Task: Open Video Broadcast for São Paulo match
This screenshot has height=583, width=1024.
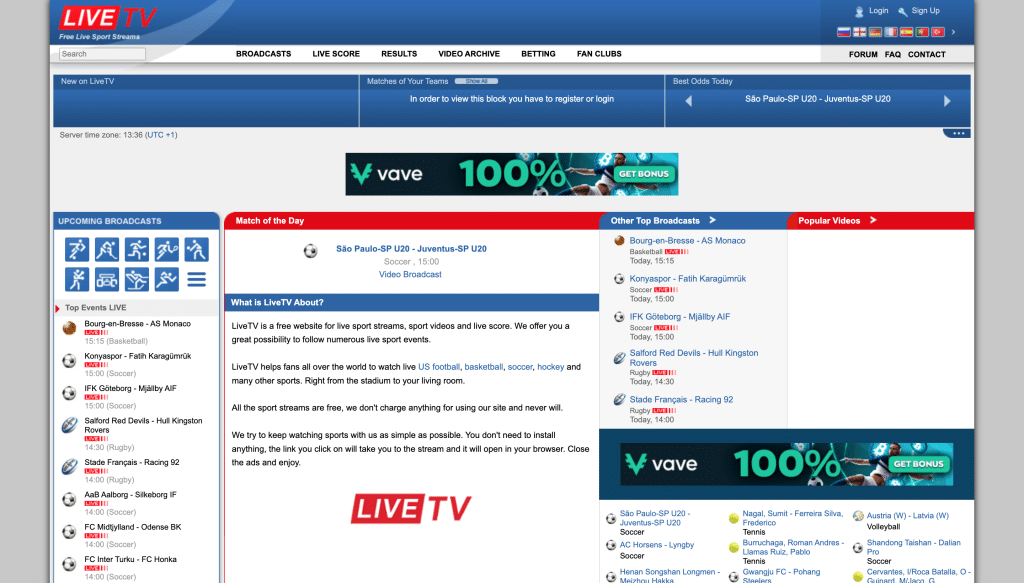Action: coord(410,274)
